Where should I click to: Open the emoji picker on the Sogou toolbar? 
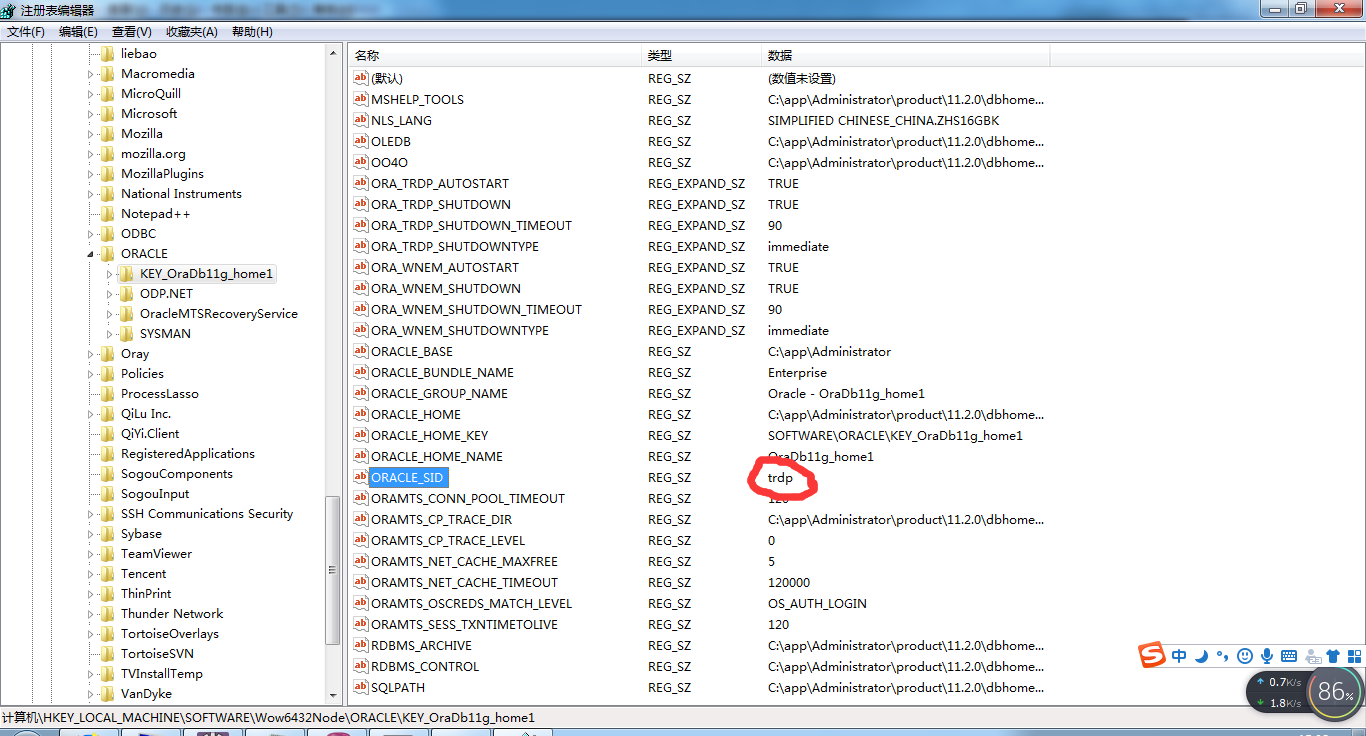(x=1245, y=655)
